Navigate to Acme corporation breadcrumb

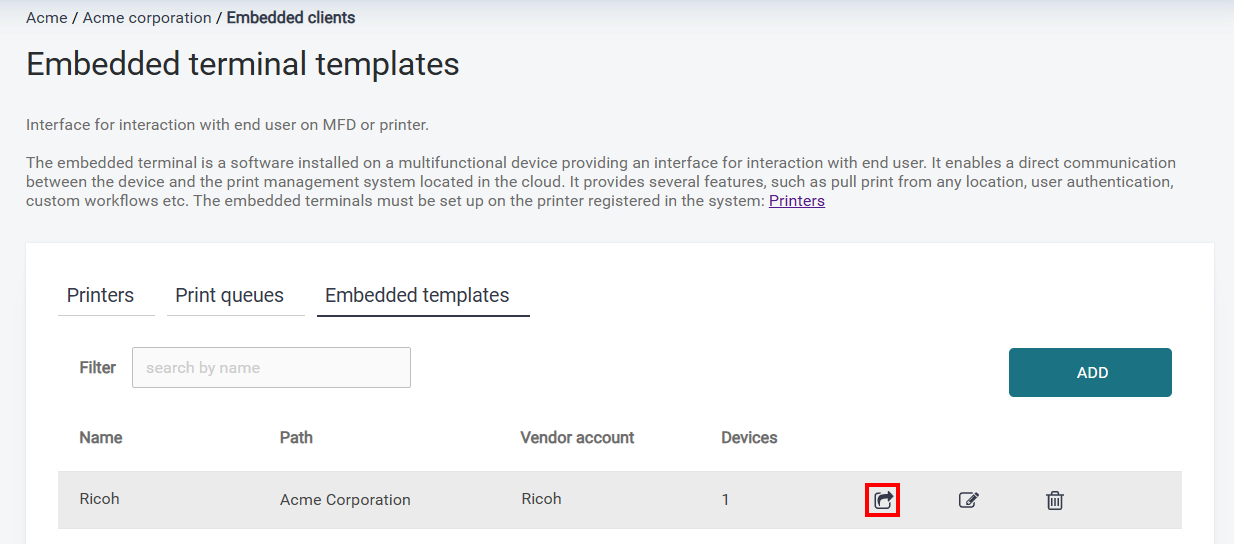(x=147, y=18)
